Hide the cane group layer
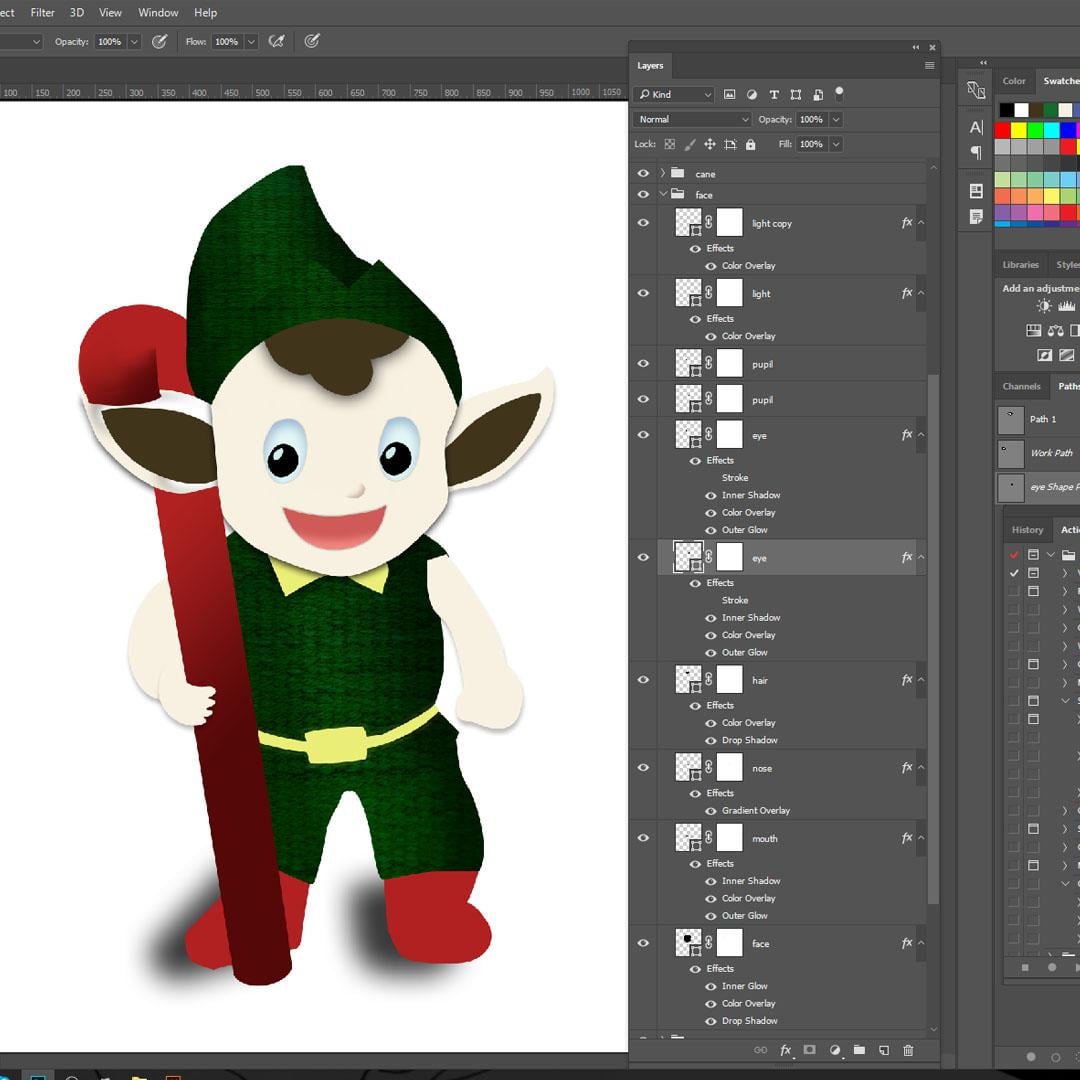Screen dimensions: 1080x1080 [x=643, y=174]
